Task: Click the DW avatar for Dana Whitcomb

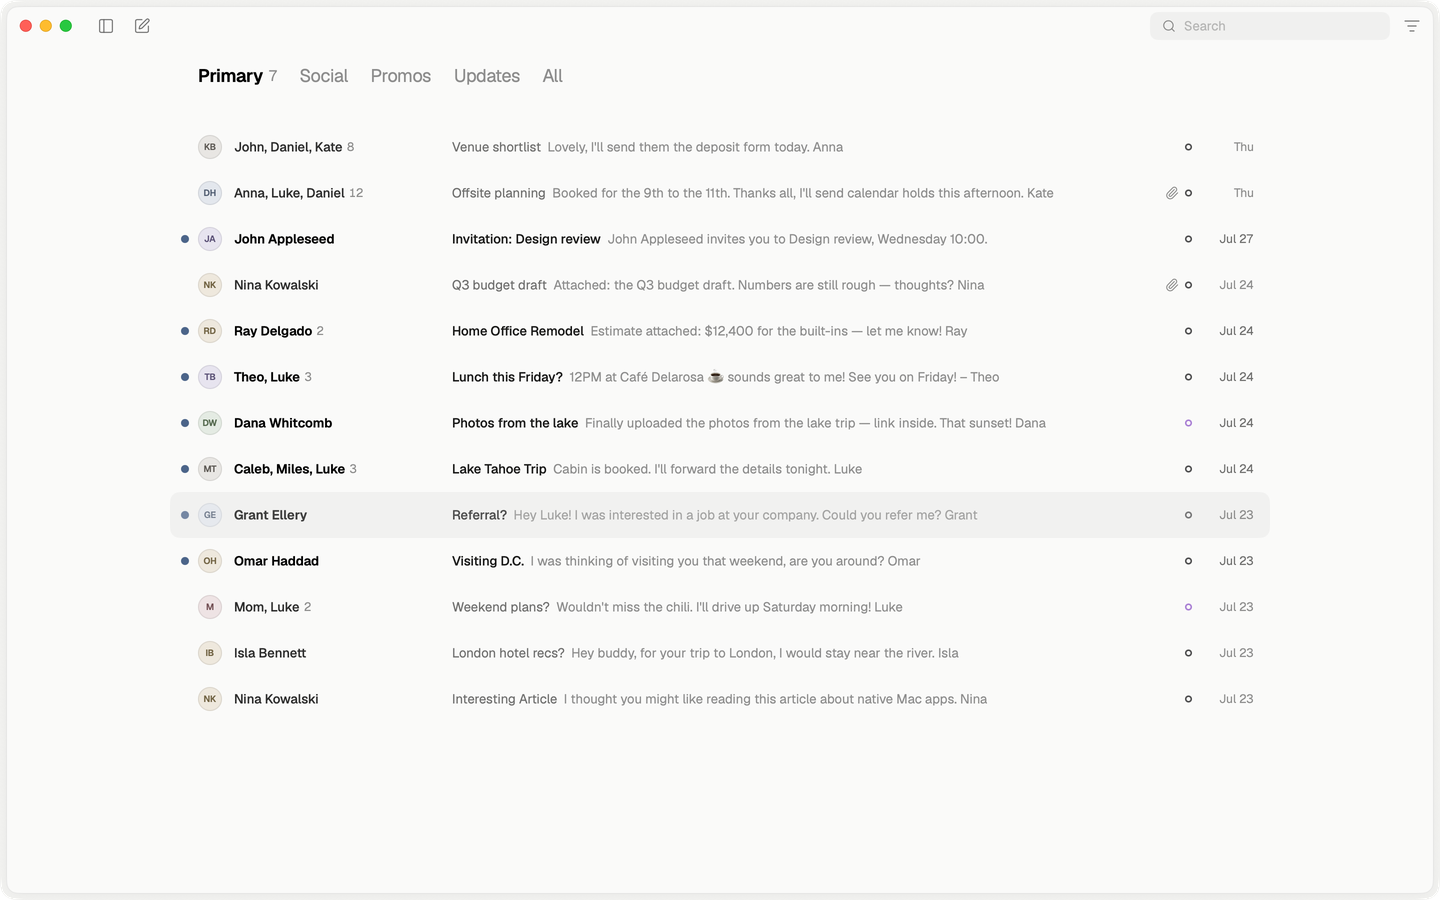Action: coord(210,423)
